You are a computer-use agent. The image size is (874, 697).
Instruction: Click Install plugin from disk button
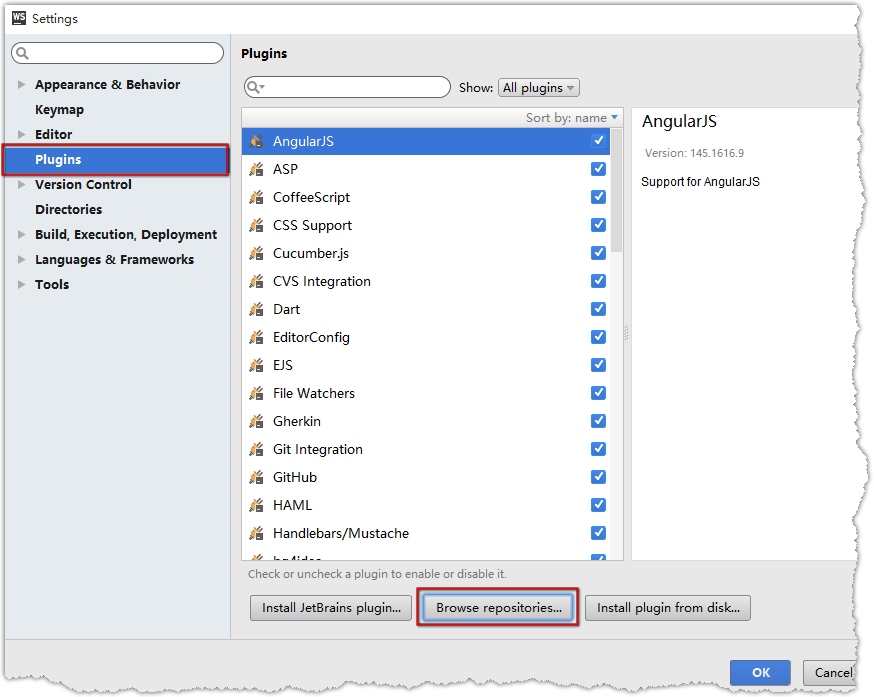point(668,608)
